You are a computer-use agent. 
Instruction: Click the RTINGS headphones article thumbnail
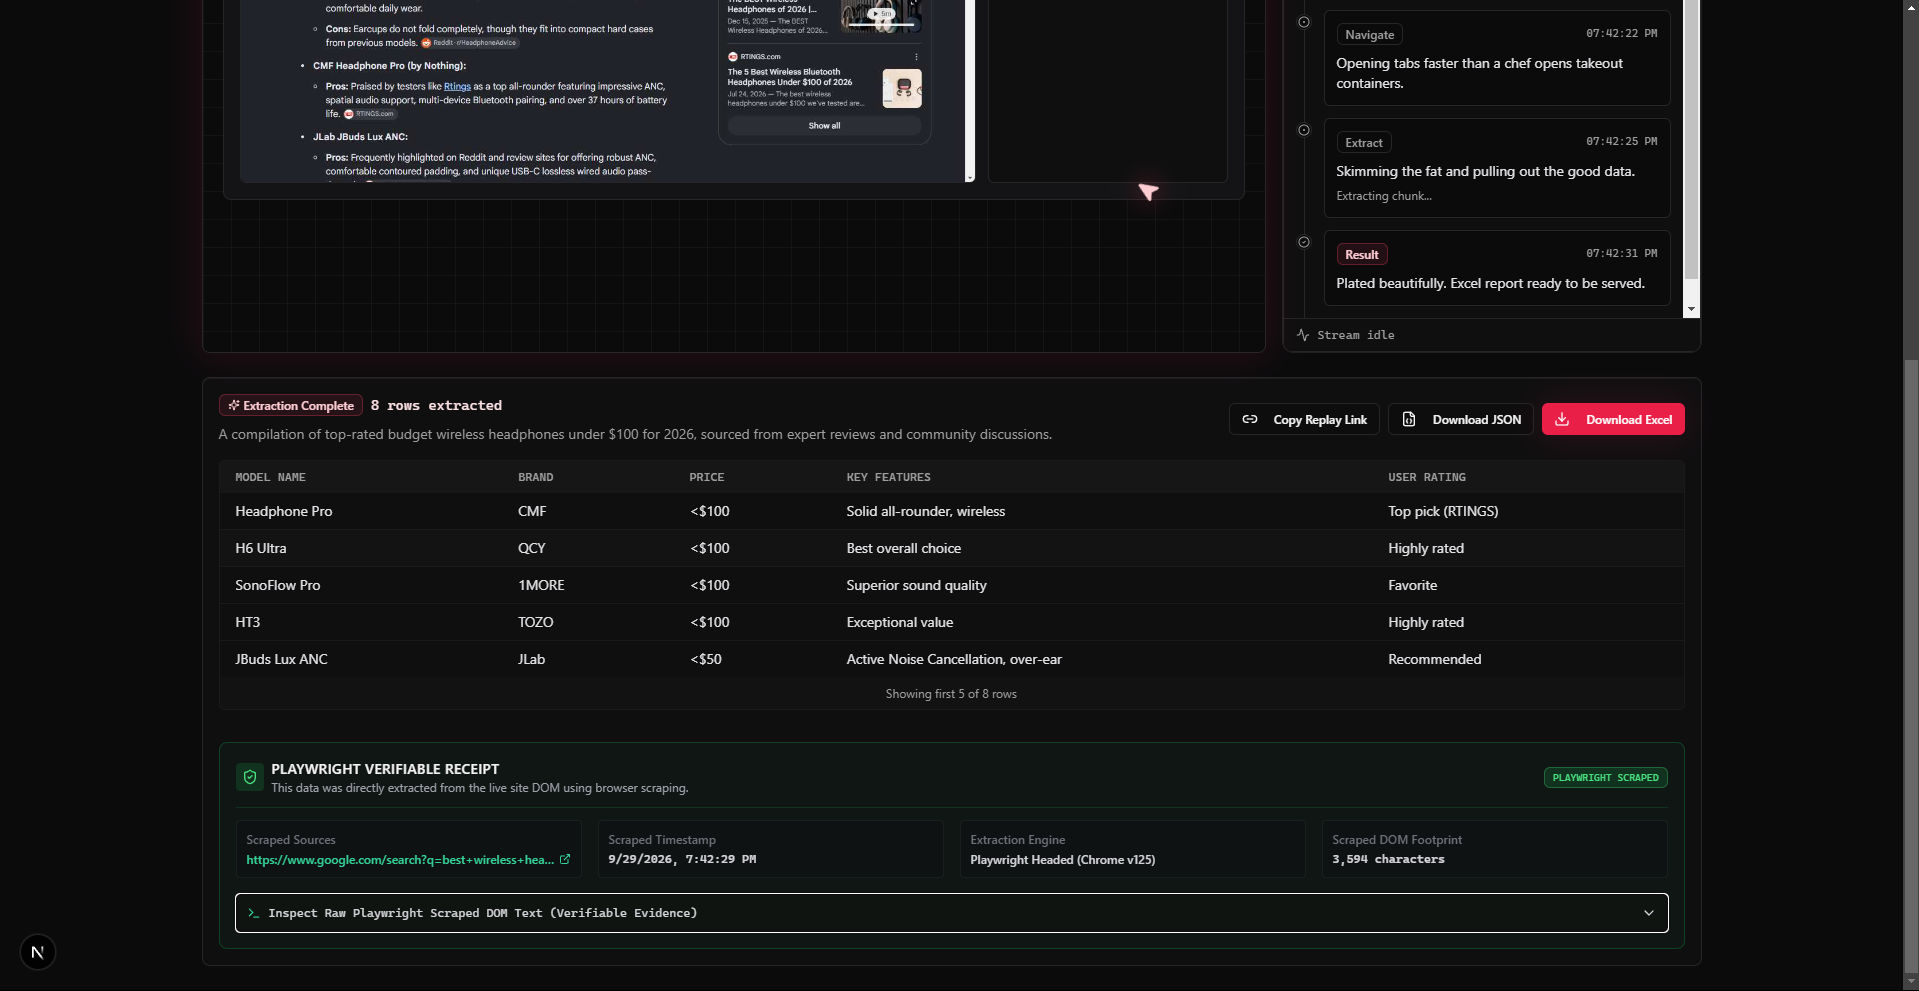pyautogui.click(x=902, y=88)
